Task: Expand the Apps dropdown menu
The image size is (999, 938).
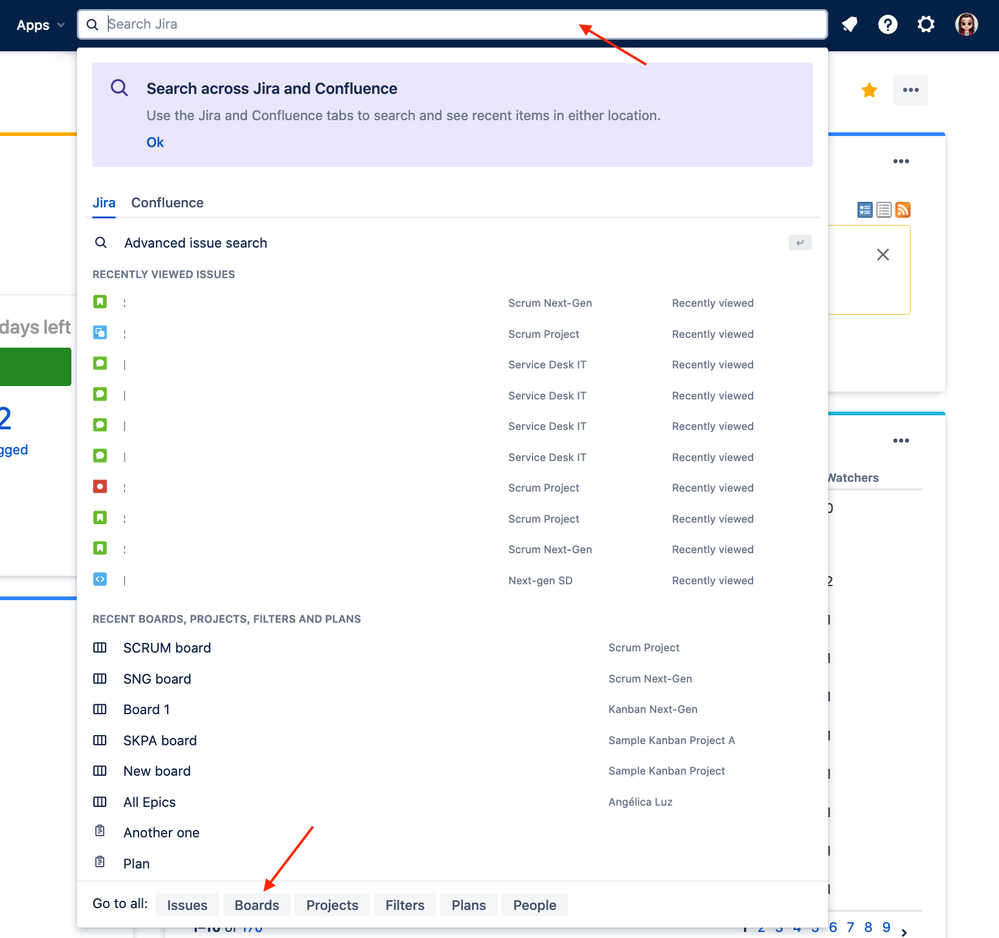Action: pyautogui.click(x=41, y=25)
